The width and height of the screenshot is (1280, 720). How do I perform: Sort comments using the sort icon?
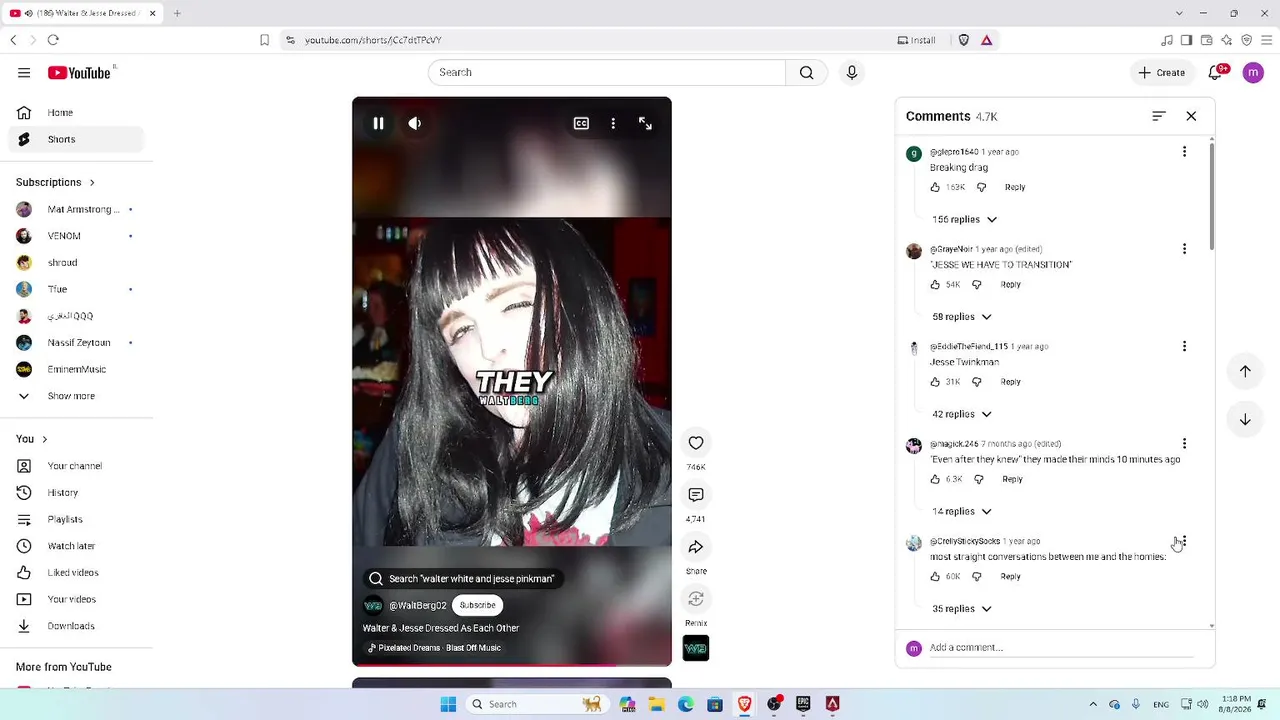pos(1159,116)
